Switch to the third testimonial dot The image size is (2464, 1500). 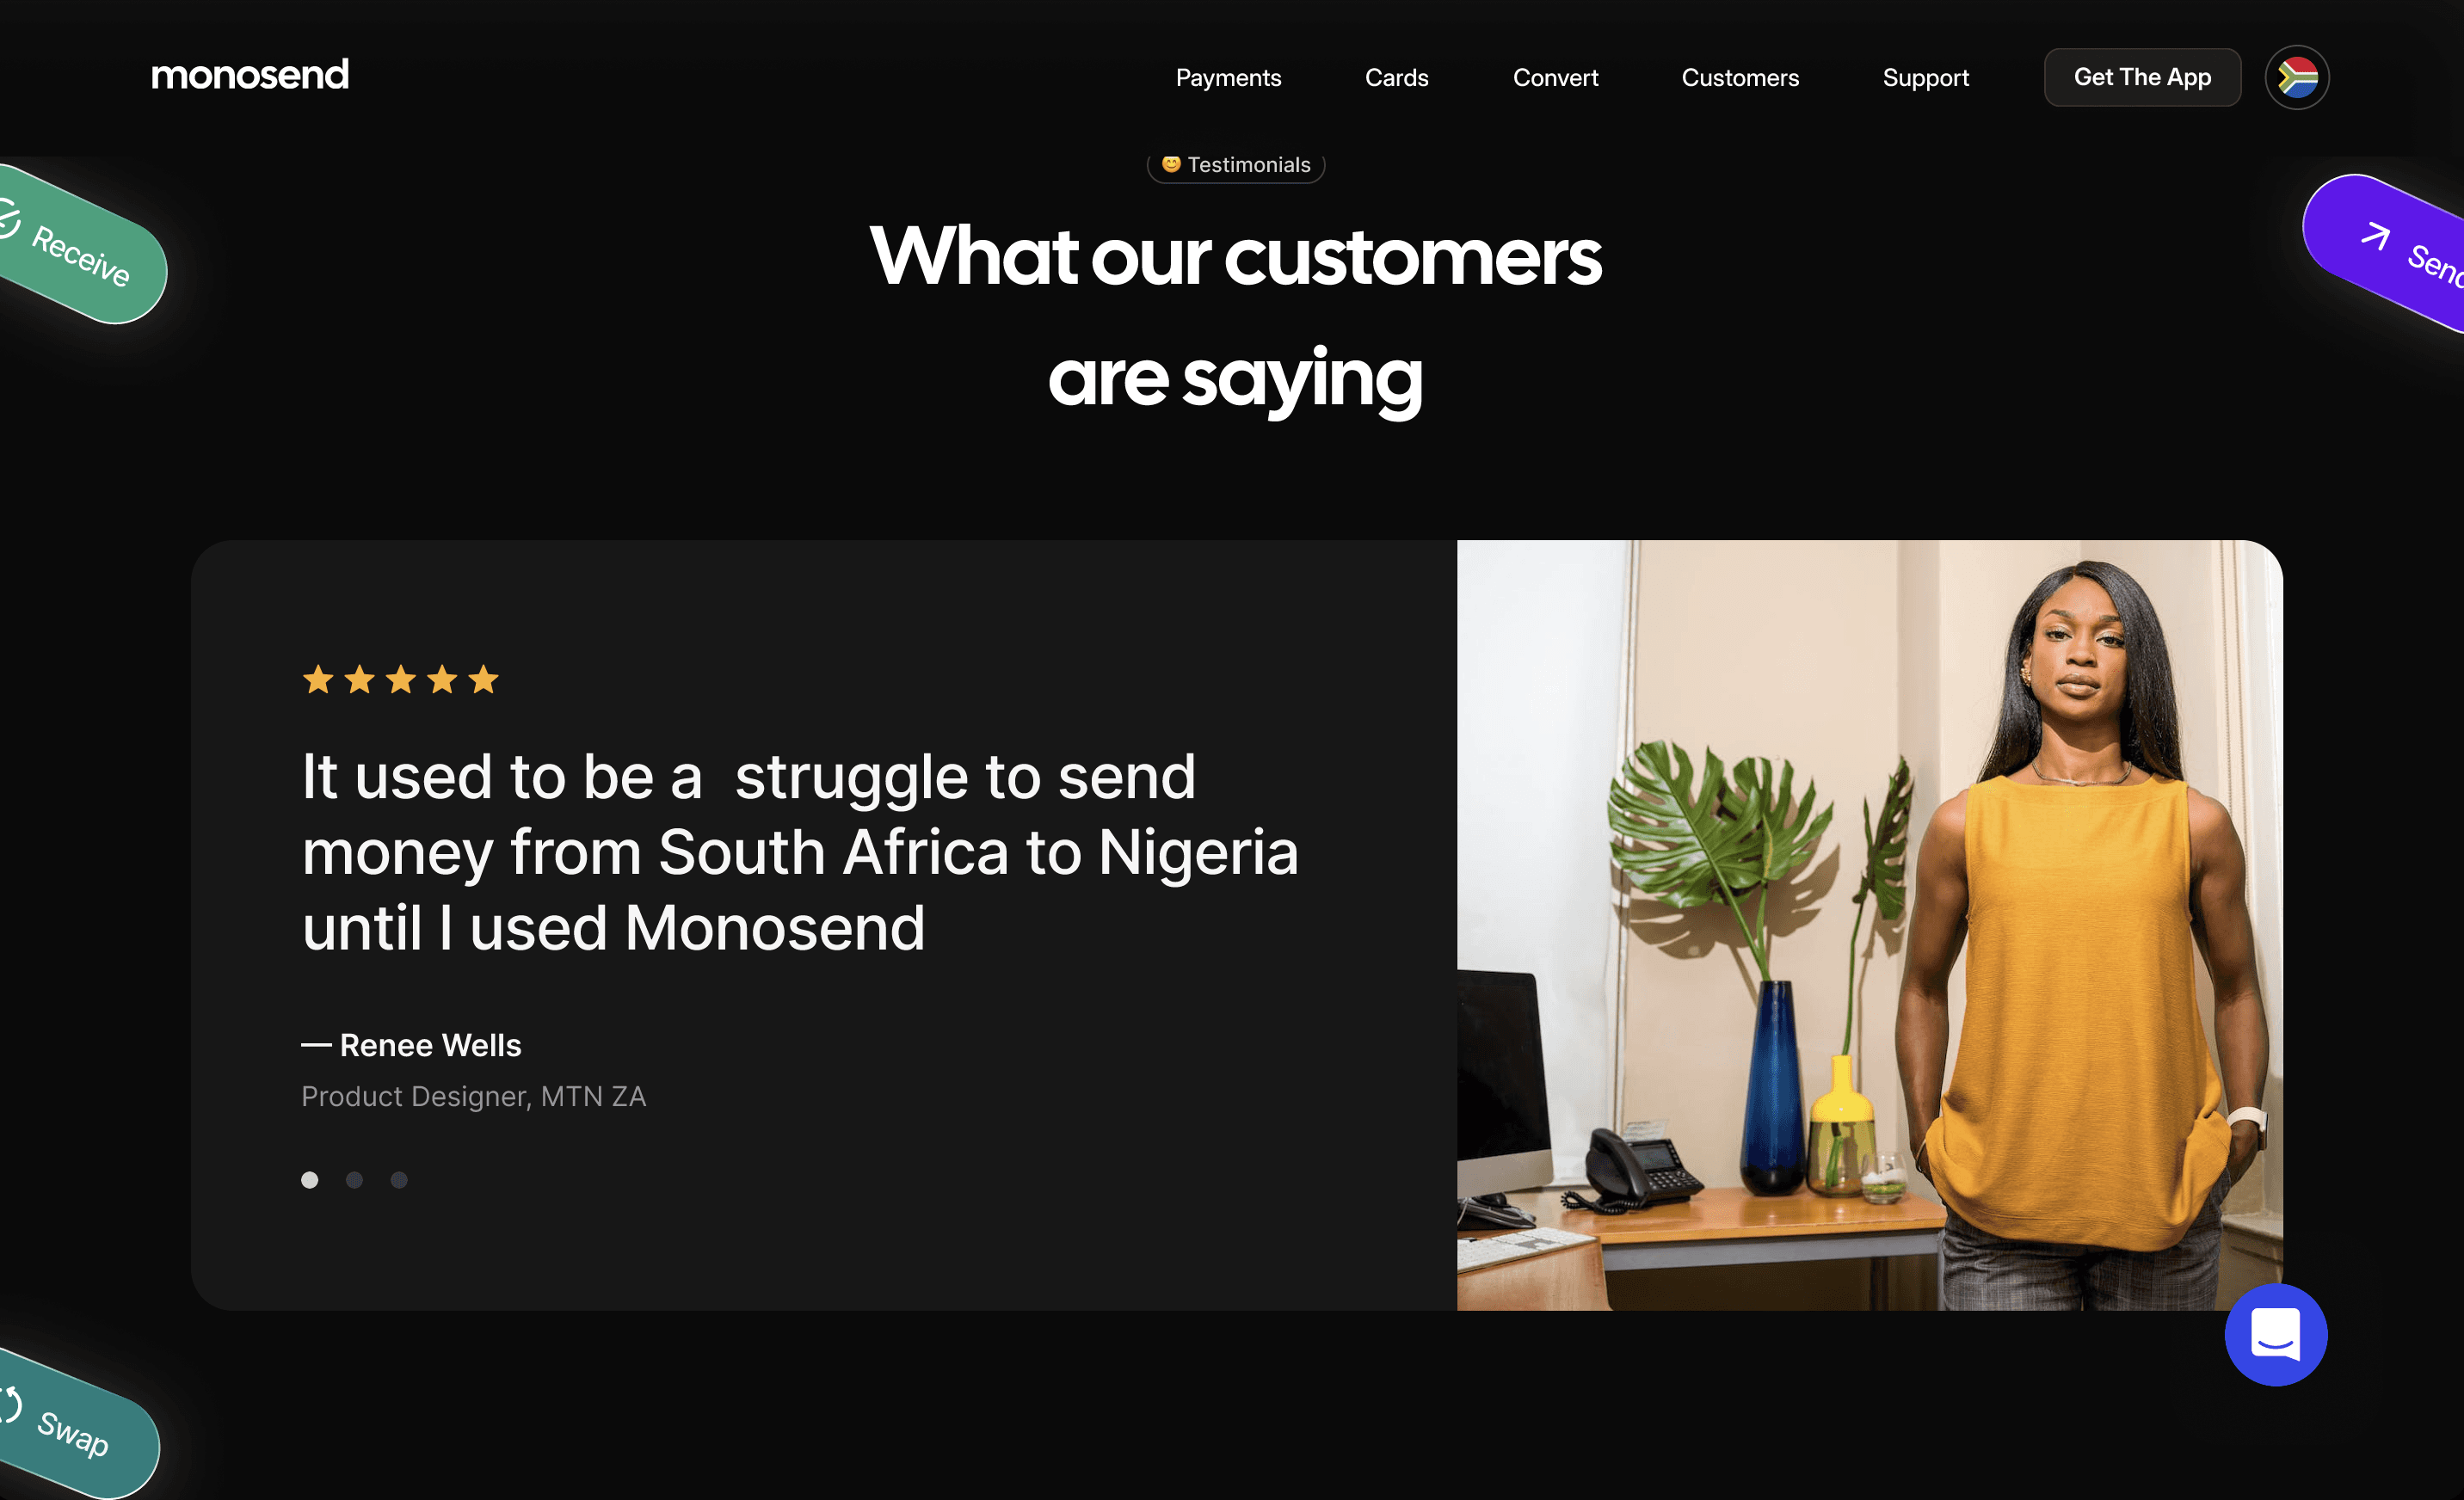tap(399, 1180)
